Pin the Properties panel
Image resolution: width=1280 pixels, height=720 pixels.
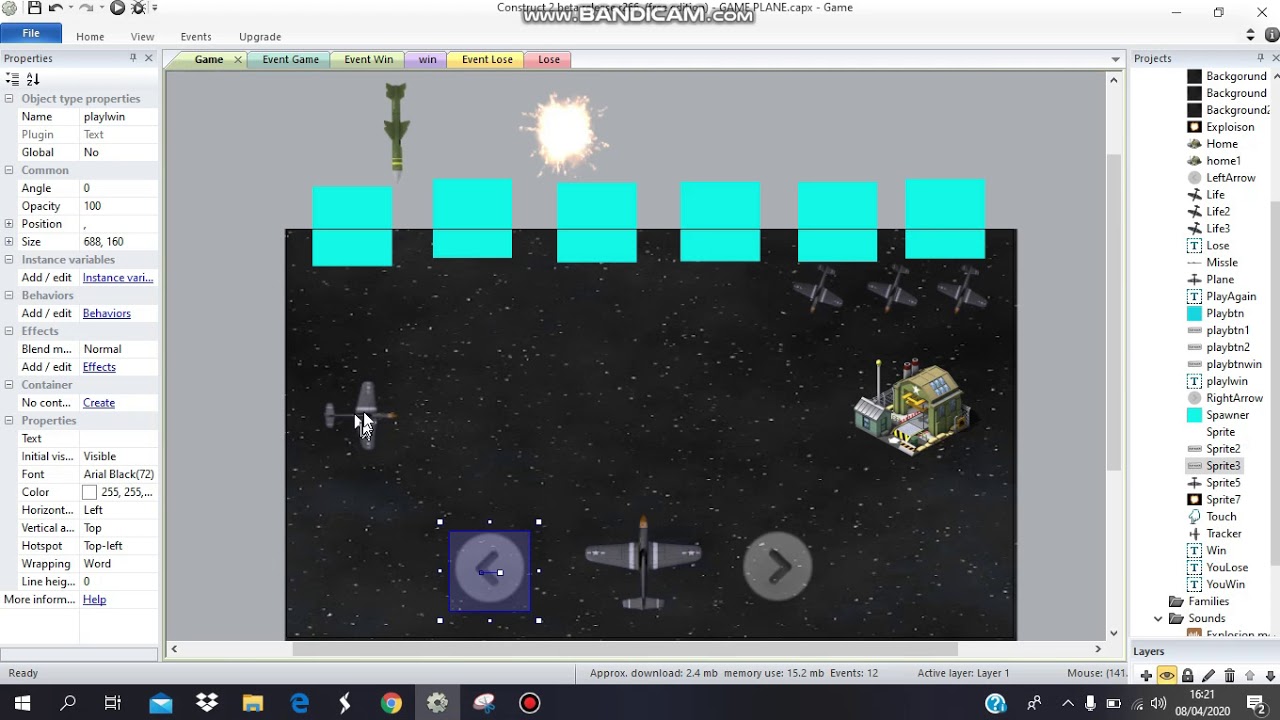click(x=133, y=58)
